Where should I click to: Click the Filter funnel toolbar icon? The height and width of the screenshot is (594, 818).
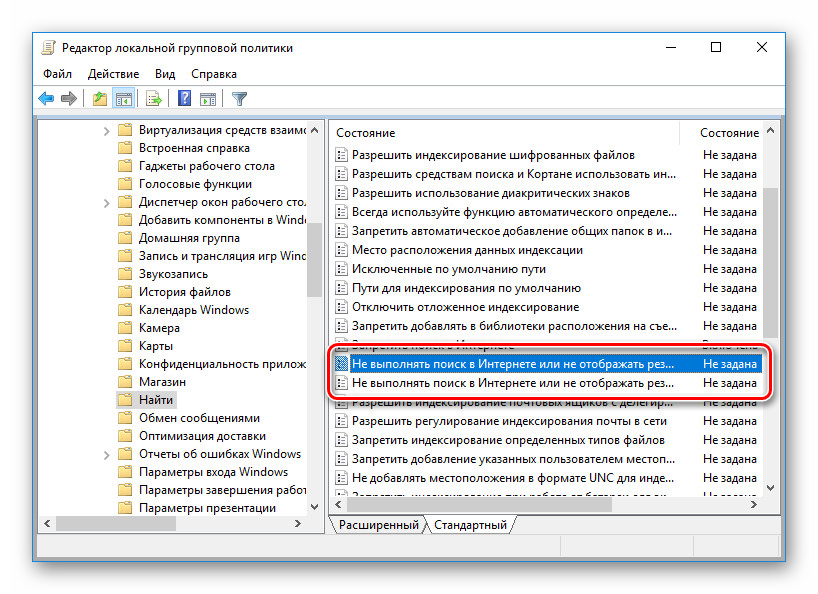pyautogui.click(x=239, y=98)
